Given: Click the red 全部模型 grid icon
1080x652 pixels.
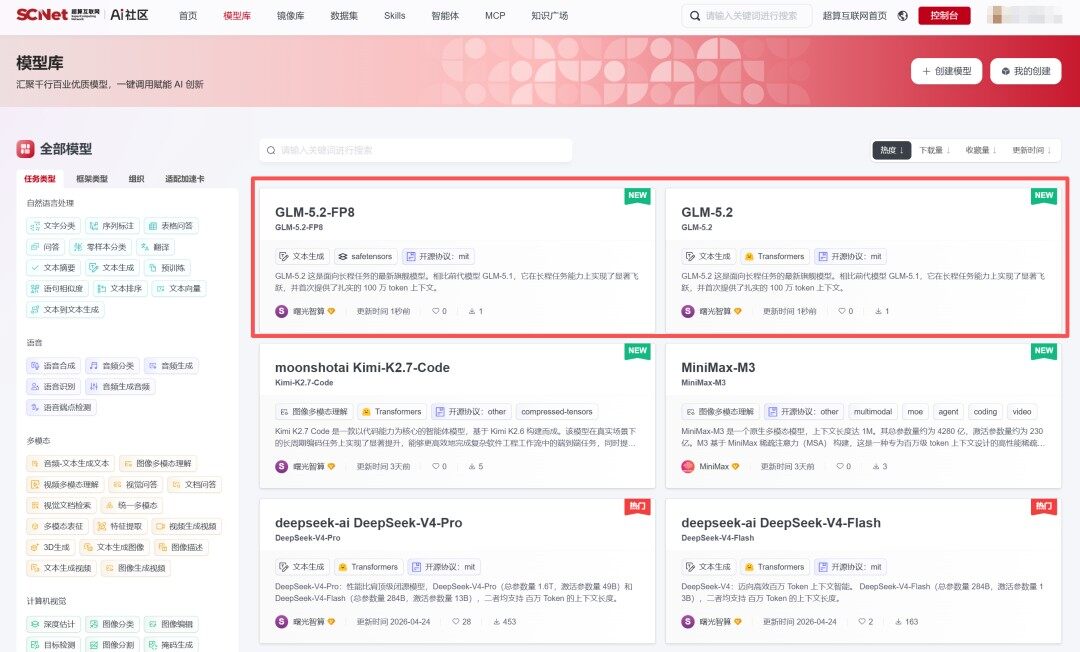Looking at the screenshot, I should pos(25,149).
